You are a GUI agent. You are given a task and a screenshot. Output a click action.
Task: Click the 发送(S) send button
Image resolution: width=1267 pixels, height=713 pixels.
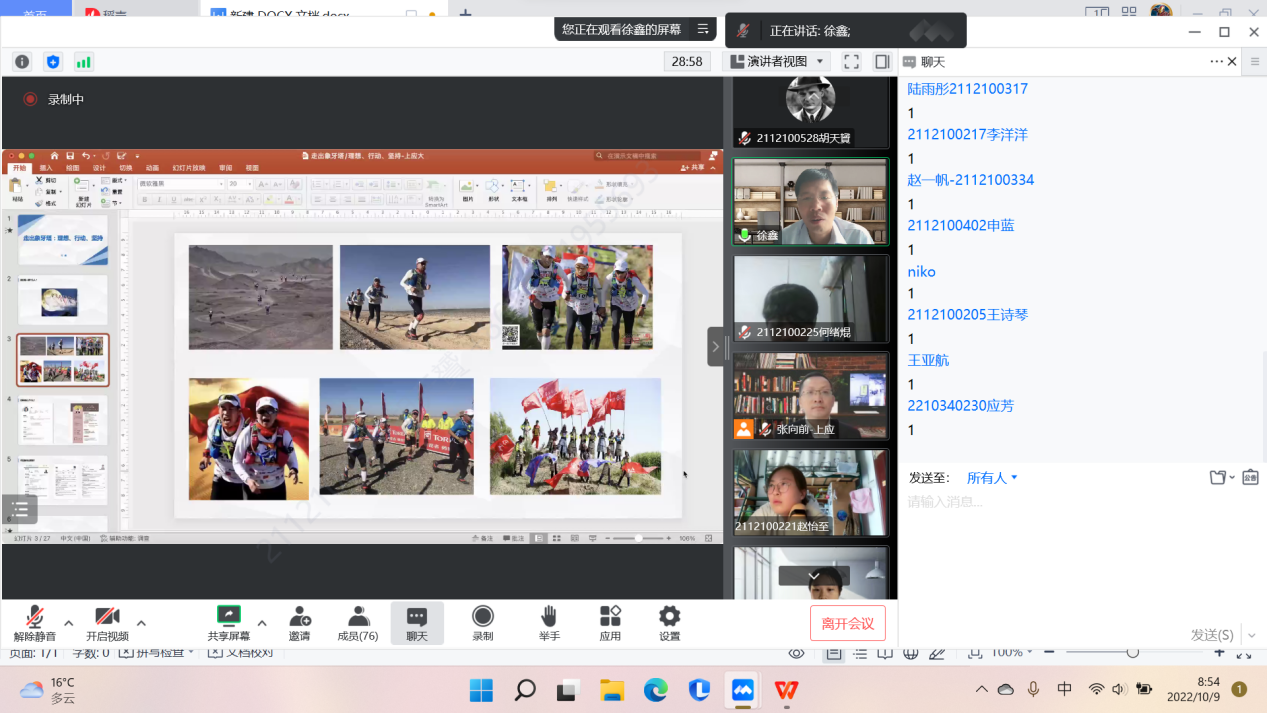[1211, 635]
